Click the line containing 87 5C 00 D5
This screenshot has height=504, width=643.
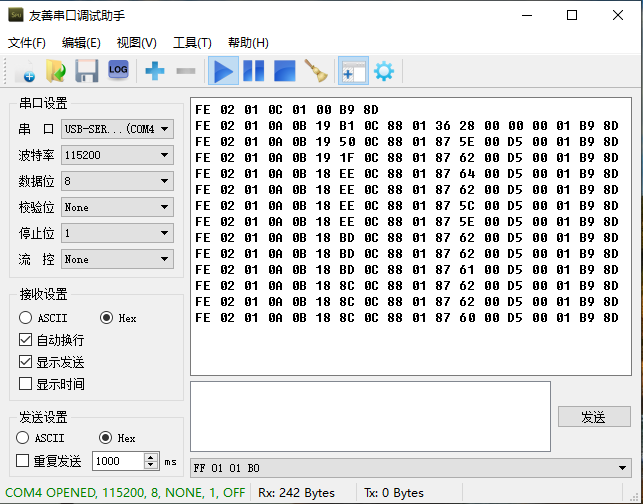(x=407, y=205)
